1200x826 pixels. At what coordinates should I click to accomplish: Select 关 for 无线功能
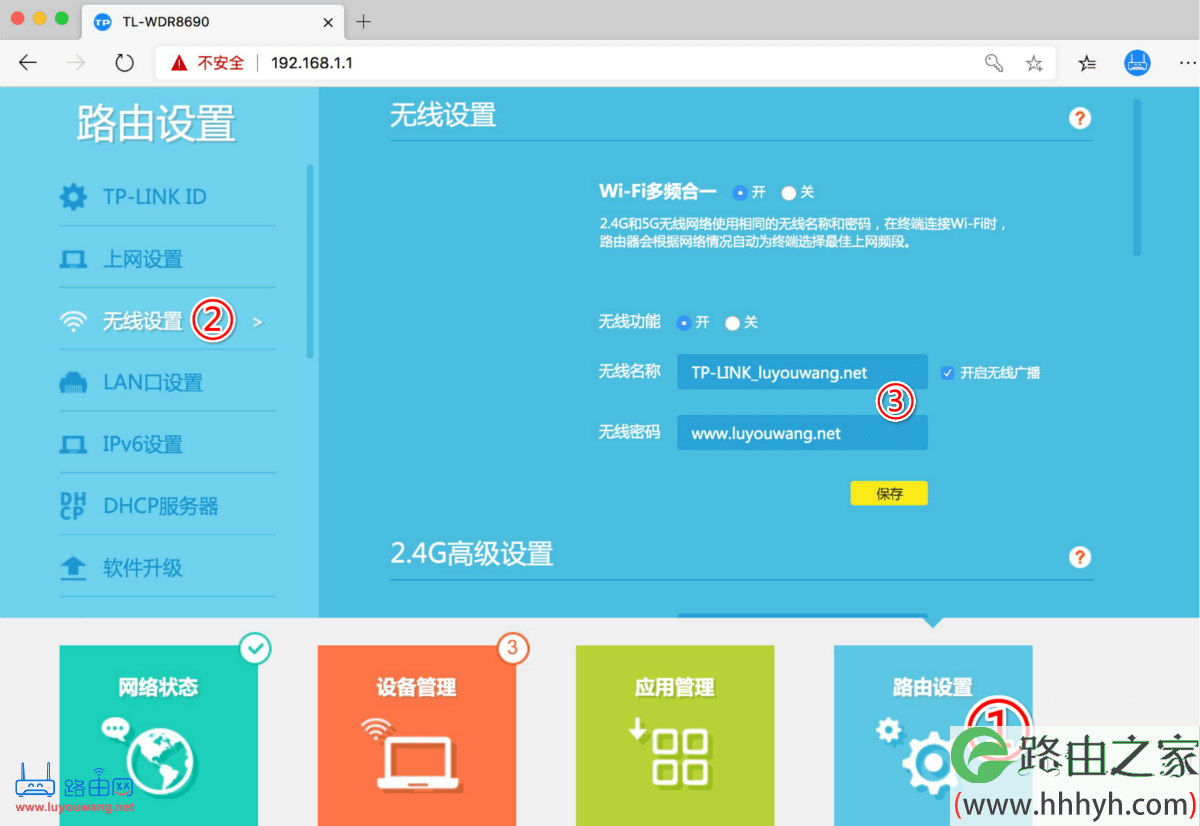click(732, 323)
